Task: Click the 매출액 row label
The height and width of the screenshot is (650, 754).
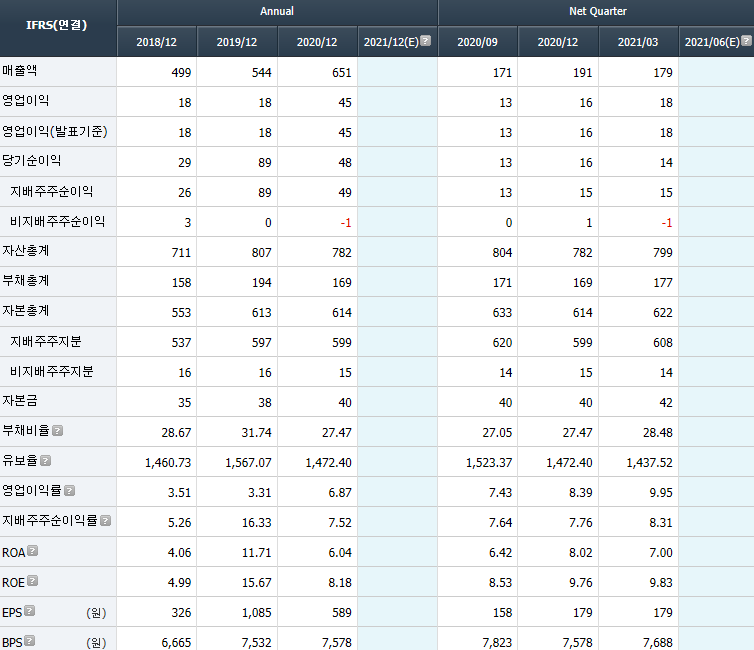Action: pos(20,71)
